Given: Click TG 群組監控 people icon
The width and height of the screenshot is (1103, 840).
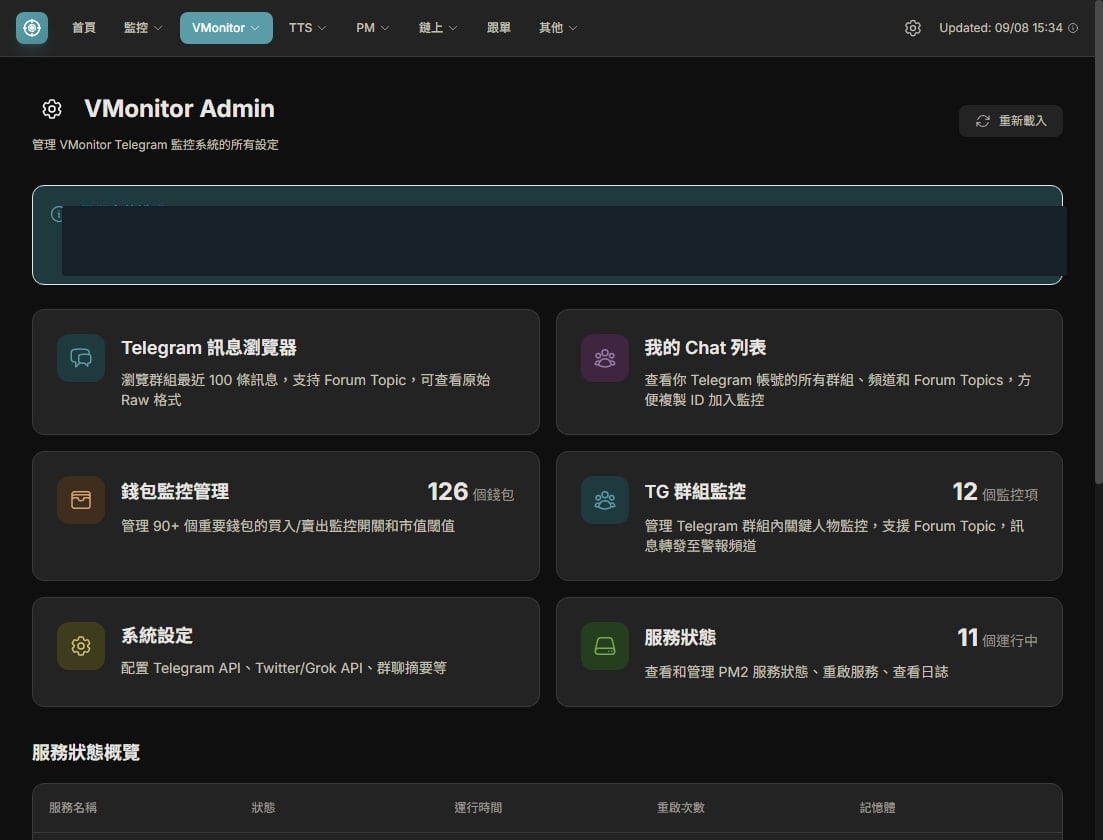Looking at the screenshot, I should (604, 500).
